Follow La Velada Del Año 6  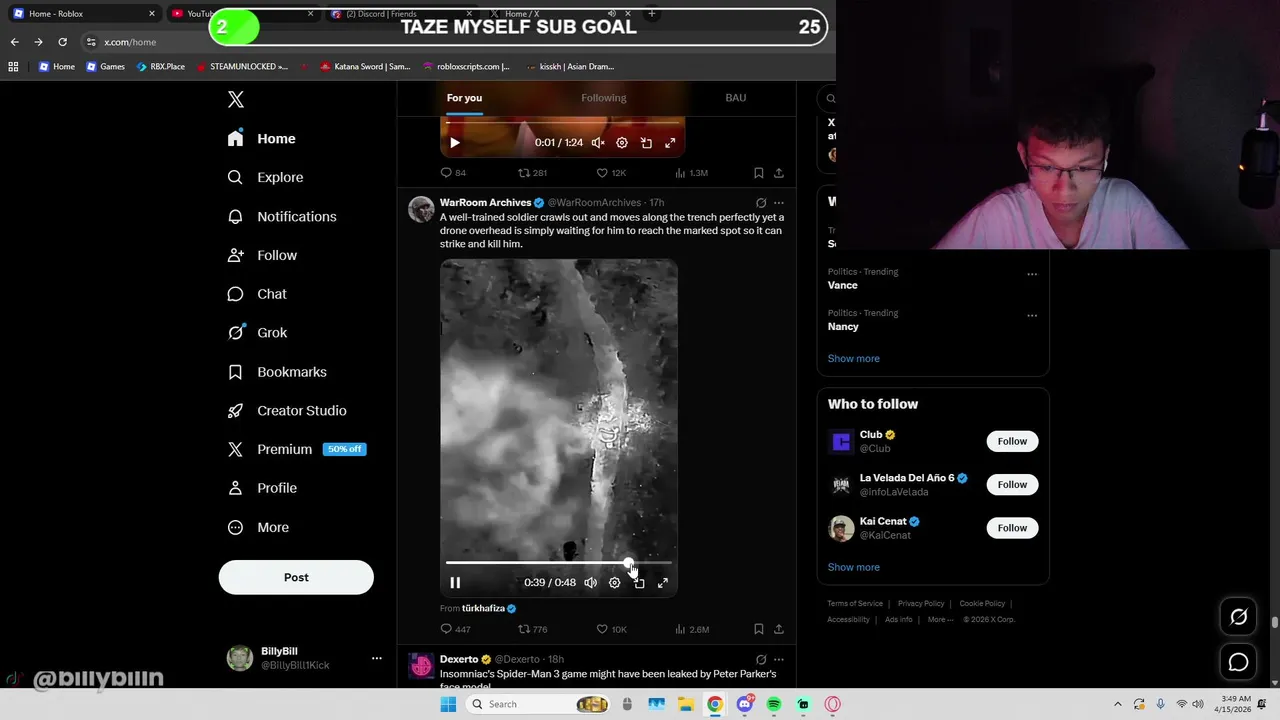pos(1012,484)
